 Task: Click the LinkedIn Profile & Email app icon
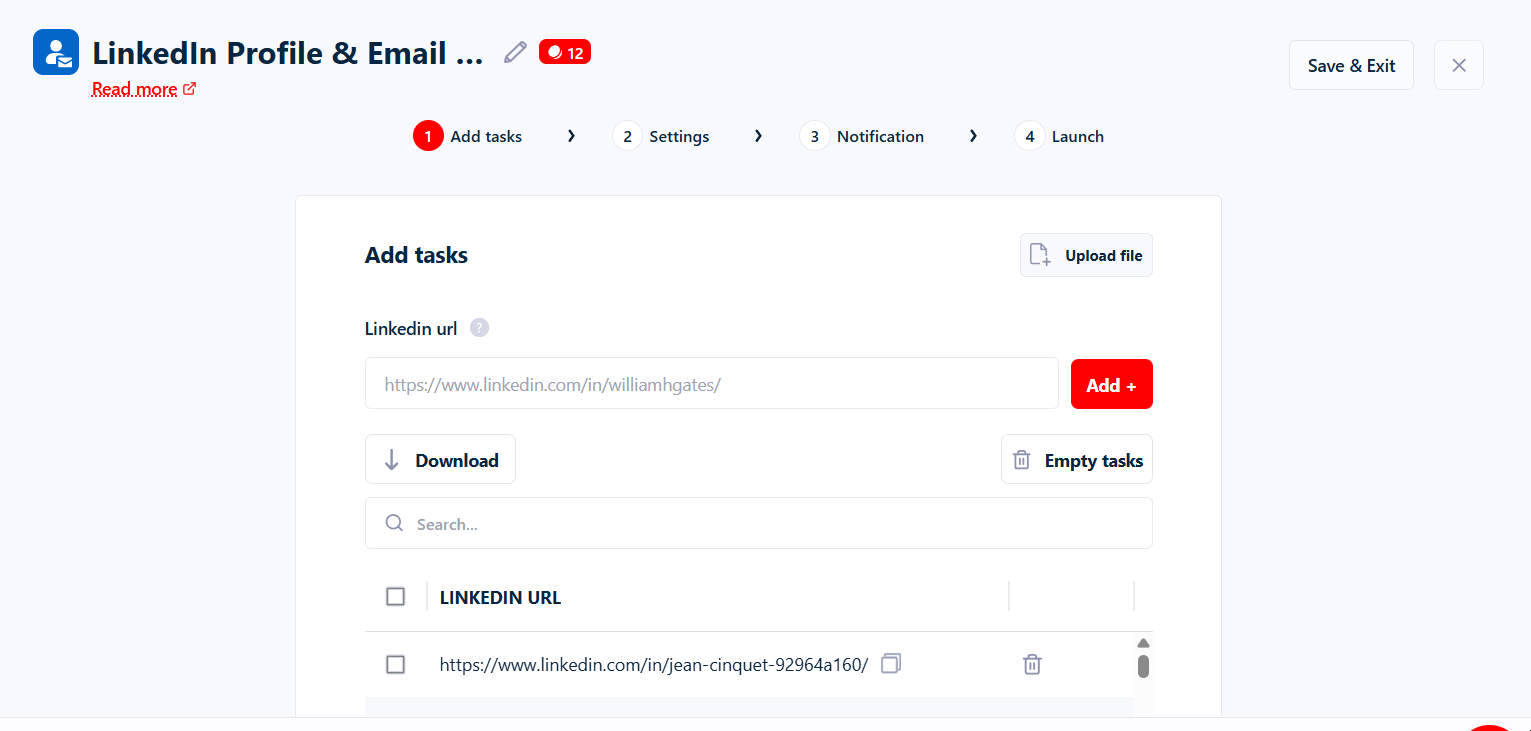tap(56, 52)
